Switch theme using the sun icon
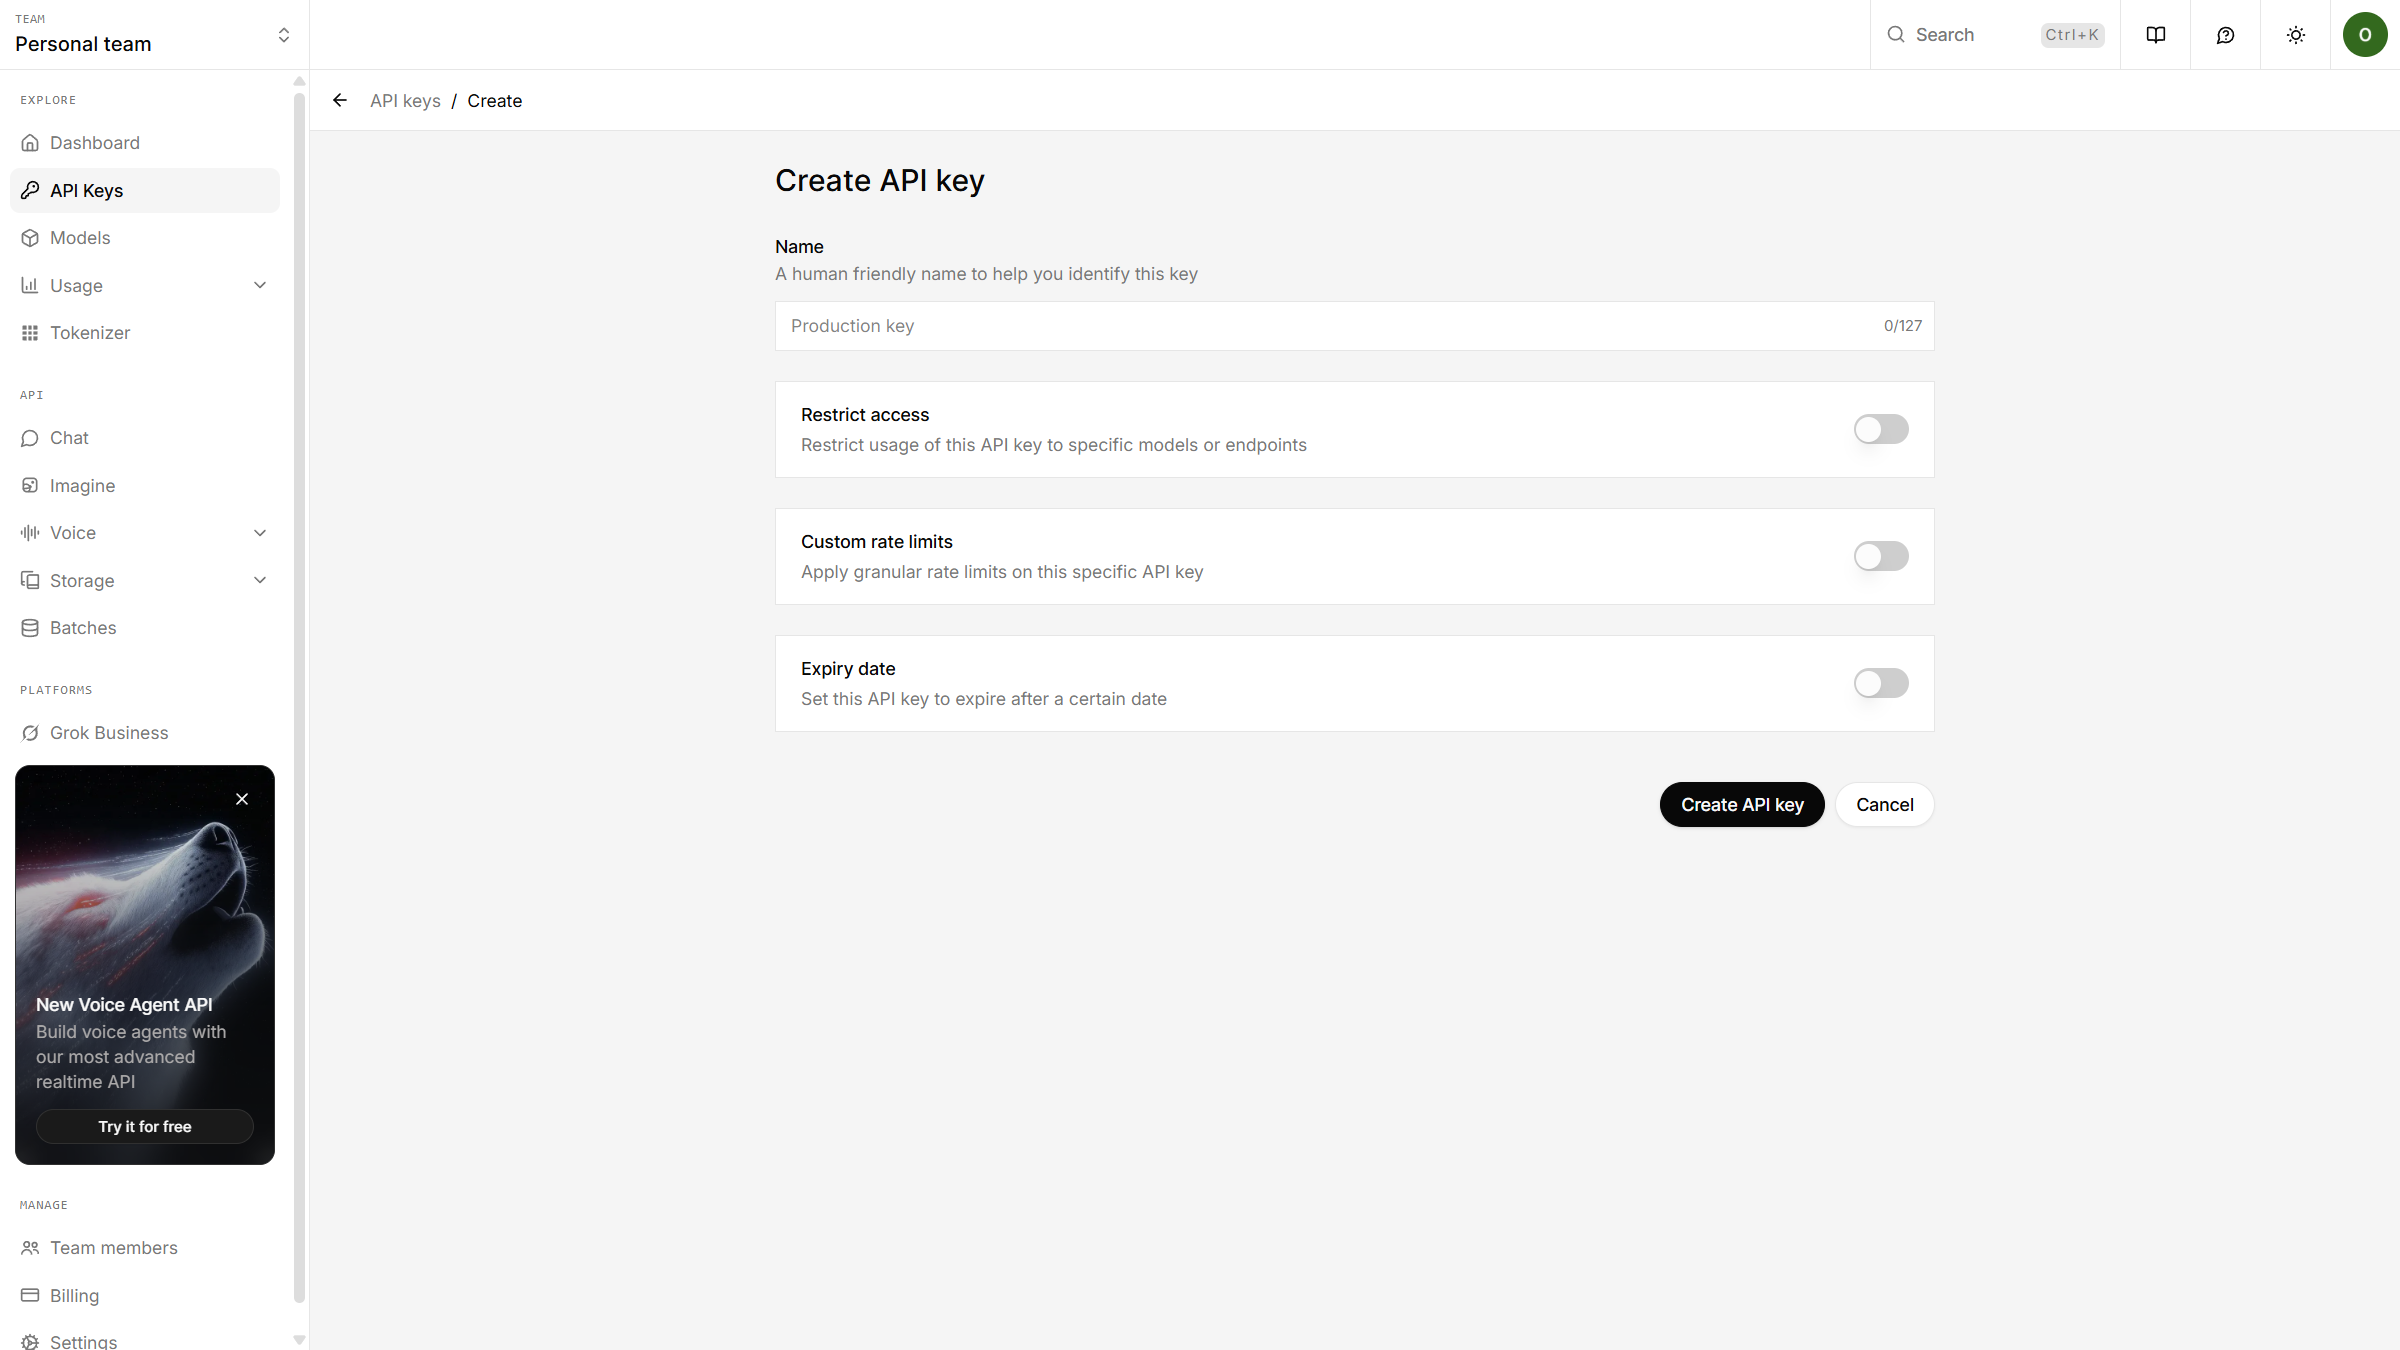Viewport: 2400px width, 1350px height. click(2295, 34)
